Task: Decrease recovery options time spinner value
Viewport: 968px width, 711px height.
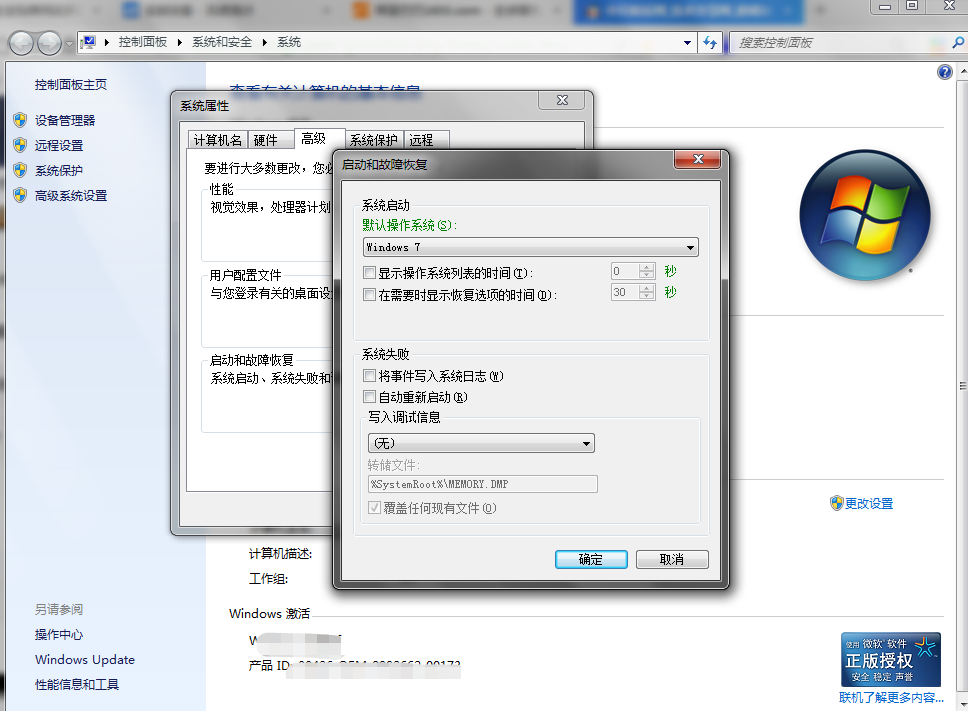Action: pos(646,296)
